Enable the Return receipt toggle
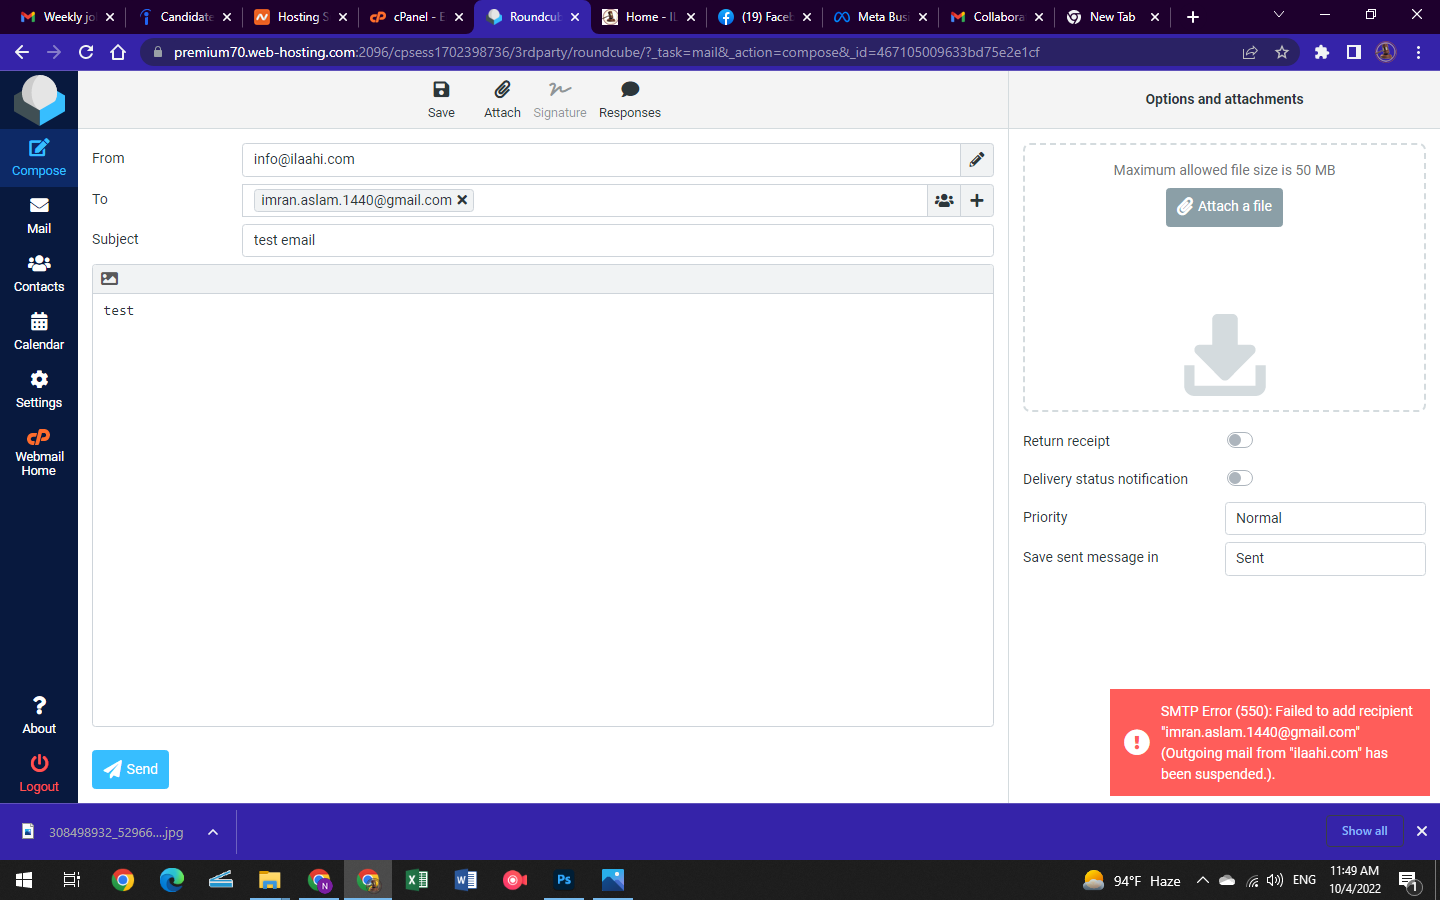The height and width of the screenshot is (900, 1440). (1239, 440)
